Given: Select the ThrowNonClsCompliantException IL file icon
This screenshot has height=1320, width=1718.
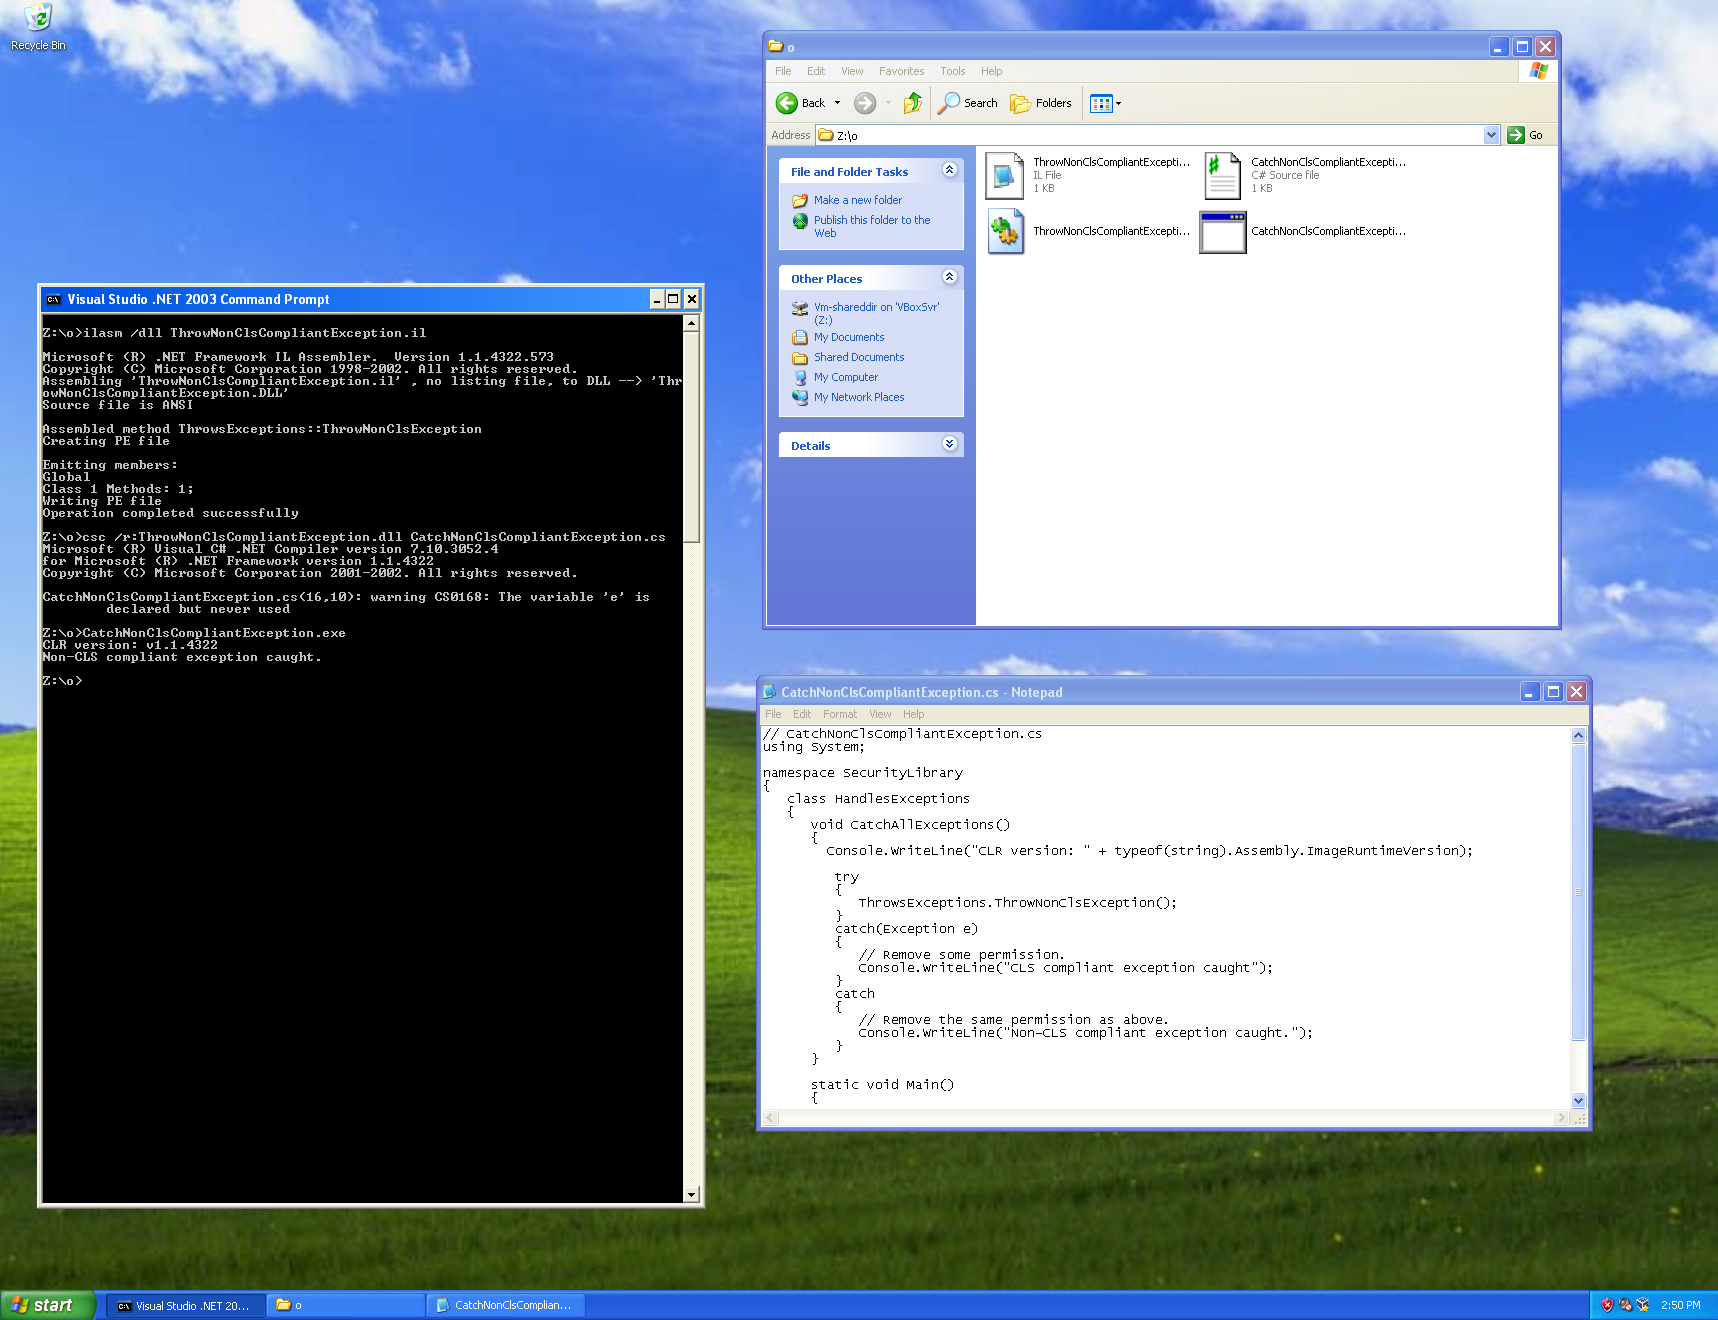Looking at the screenshot, I should [x=1005, y=176].
